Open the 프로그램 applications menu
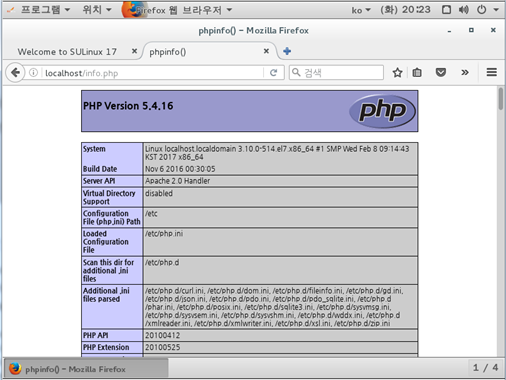Viewport: 506px width, 380px height. click(x=45, y=10)
